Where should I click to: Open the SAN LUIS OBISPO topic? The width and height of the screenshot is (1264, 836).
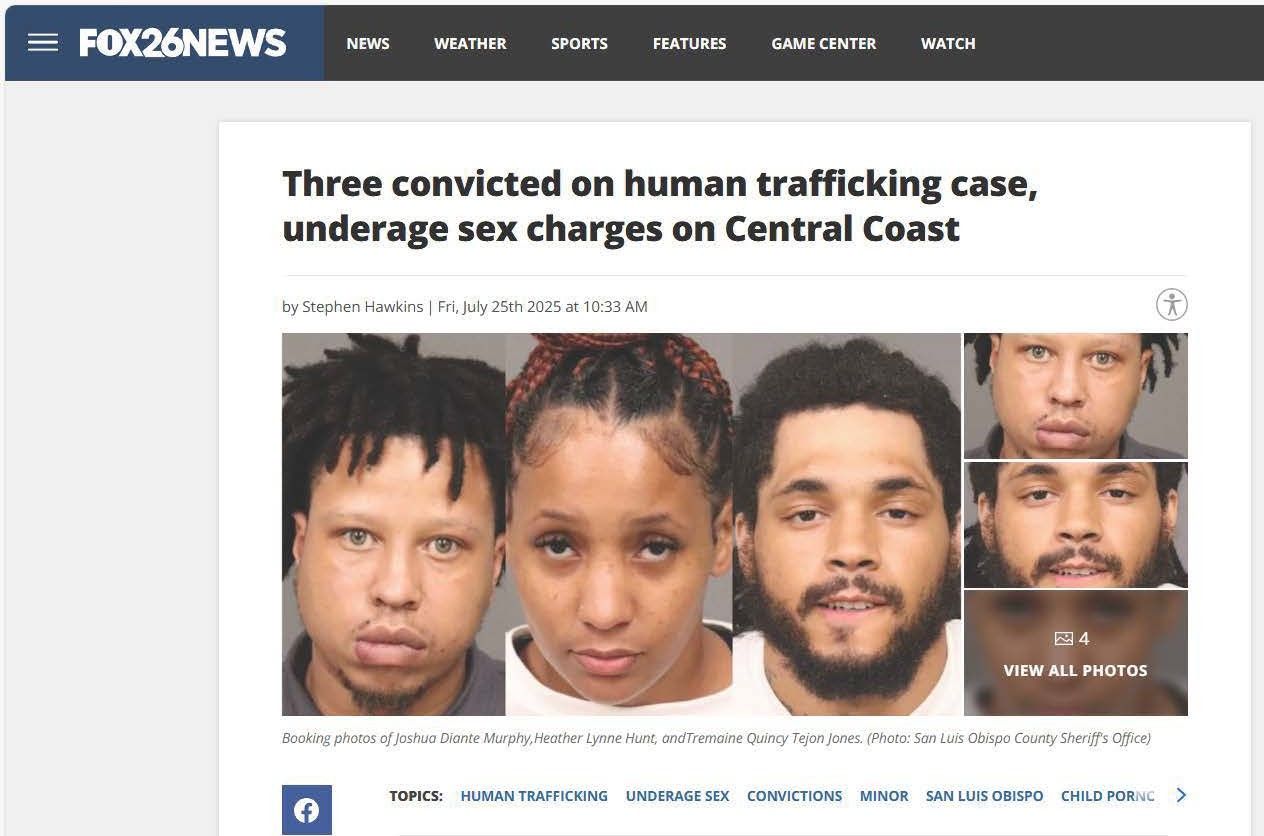coord(985,796)
